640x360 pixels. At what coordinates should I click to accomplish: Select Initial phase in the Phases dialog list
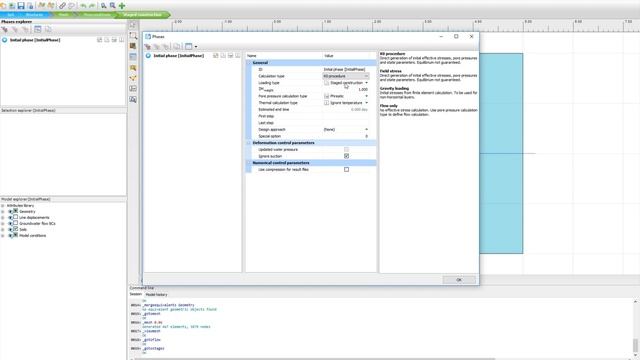(x=179, y=56)
